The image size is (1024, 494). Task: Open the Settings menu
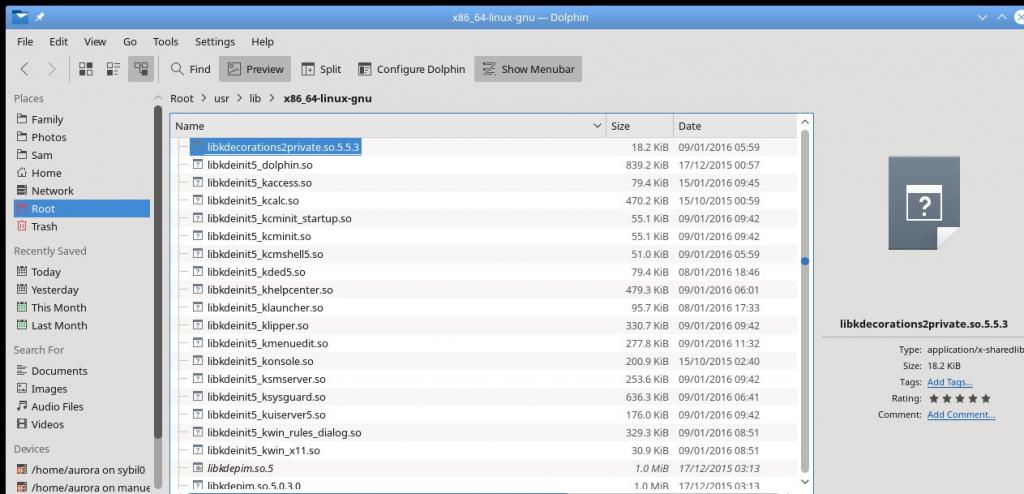[215, 42]
